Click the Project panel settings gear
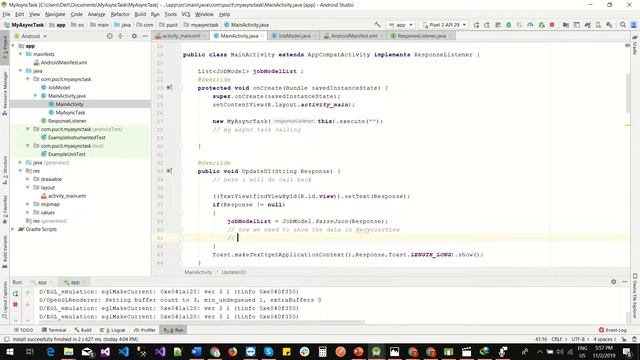Image resolution: width=640 pixels, height=360 pixels. [134, 36]
